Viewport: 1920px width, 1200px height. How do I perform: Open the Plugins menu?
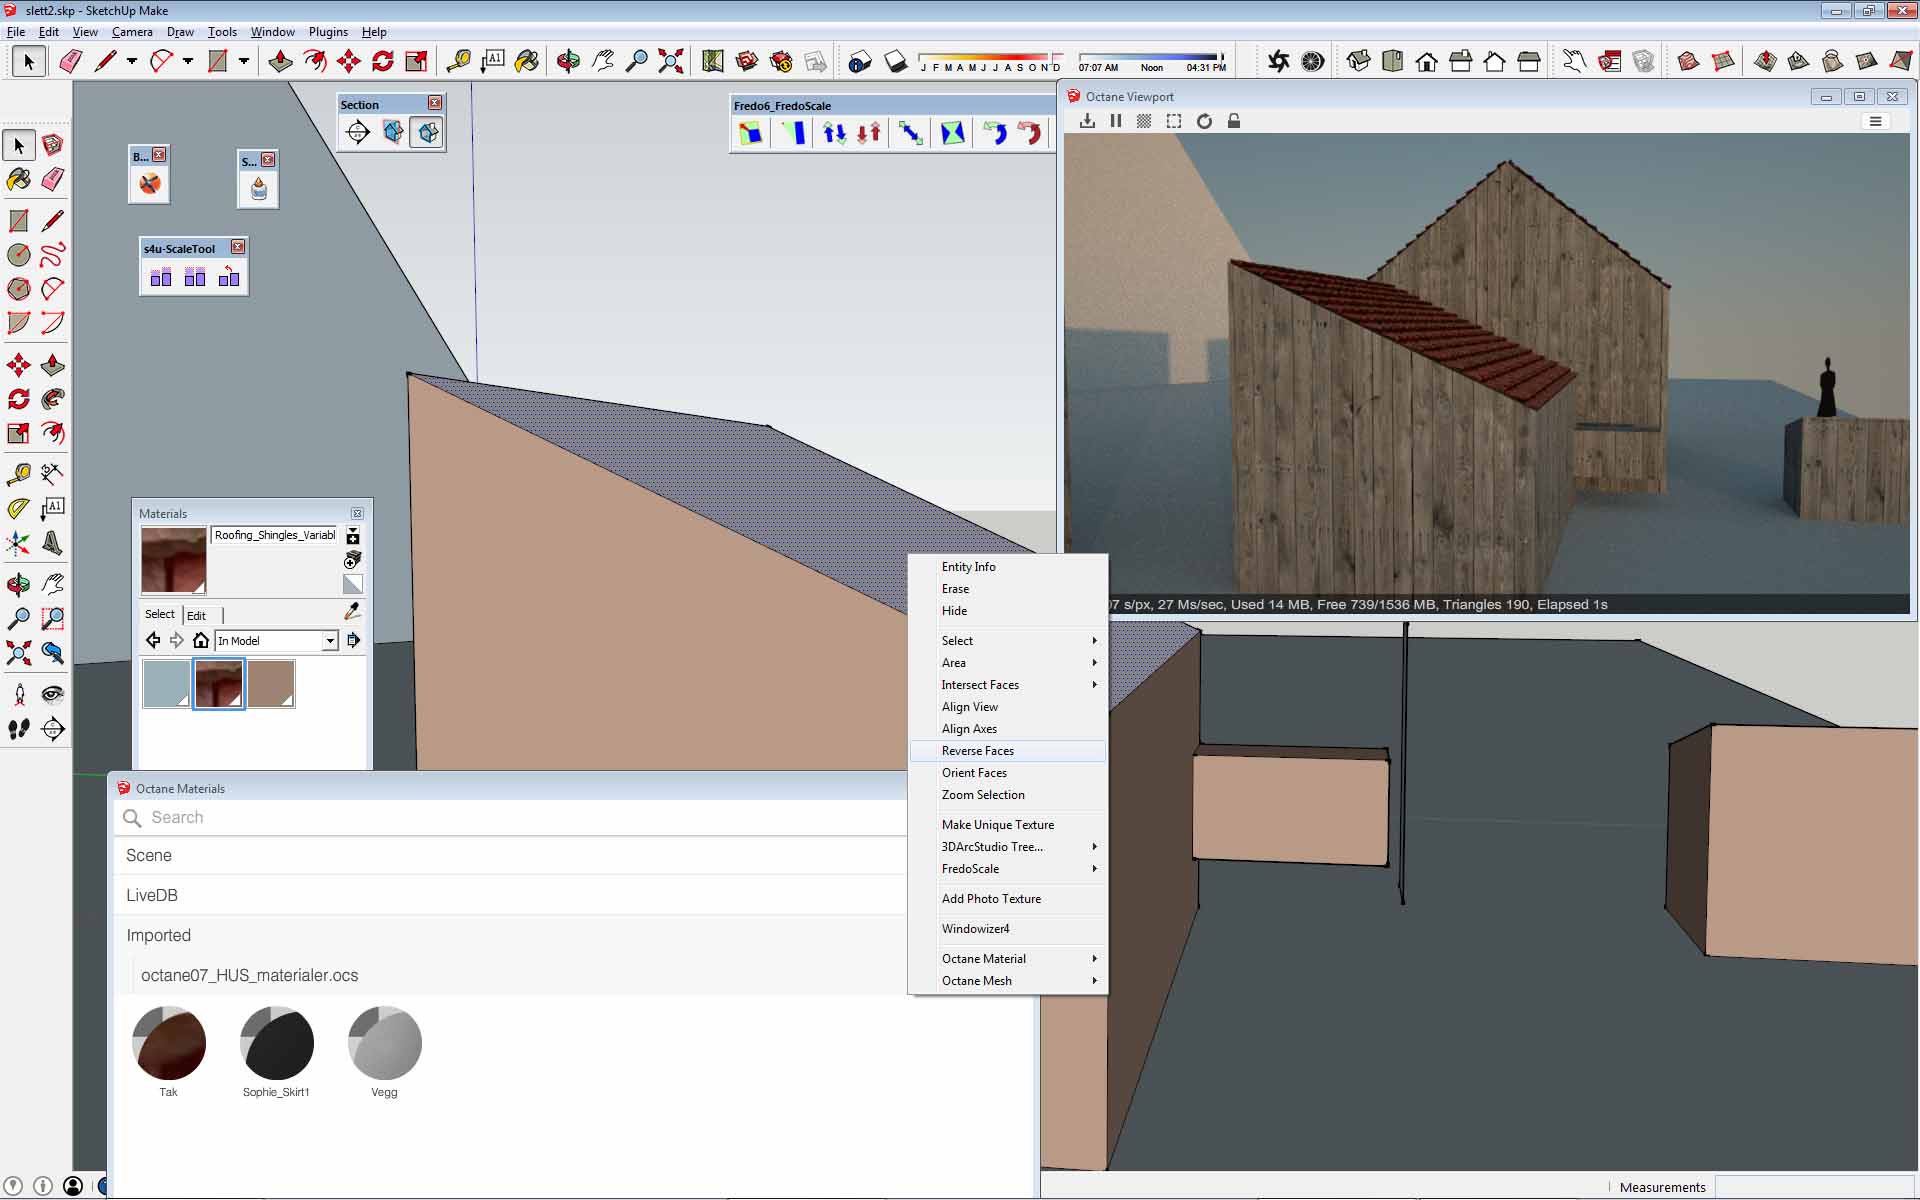click(x=328, y=32)
